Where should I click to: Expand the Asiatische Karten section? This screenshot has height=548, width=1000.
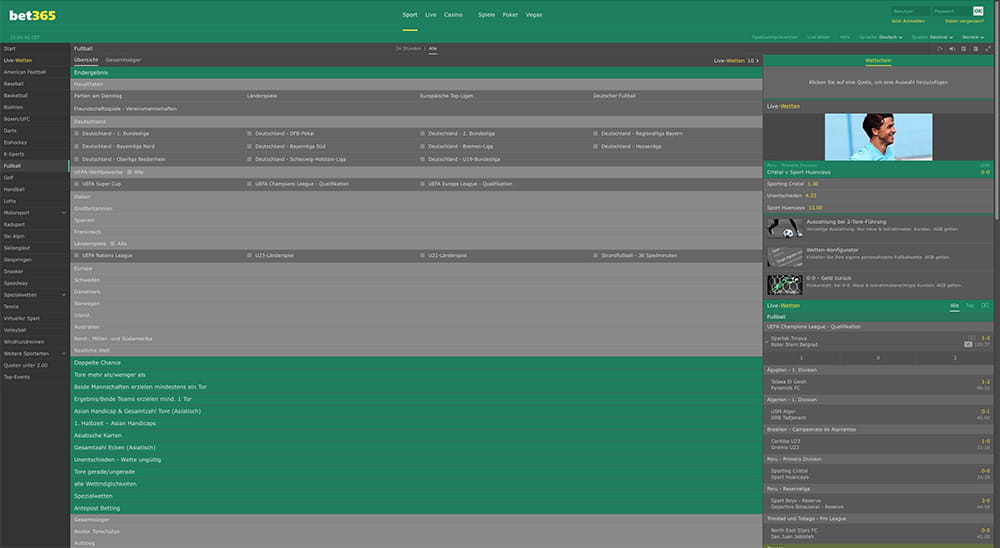pos(416,435)
